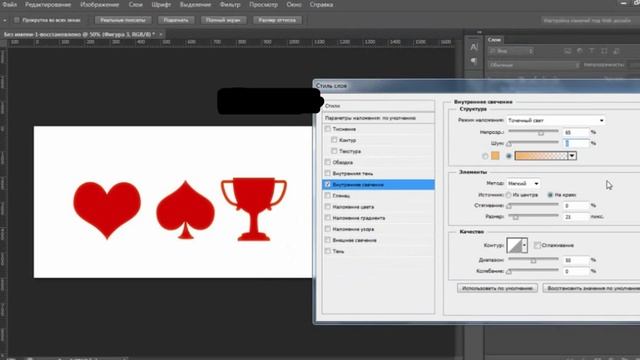Open the layer filter Вид dropdown
Screen dimensions: 640x360
pyautogui.click(x=511, y=51)
